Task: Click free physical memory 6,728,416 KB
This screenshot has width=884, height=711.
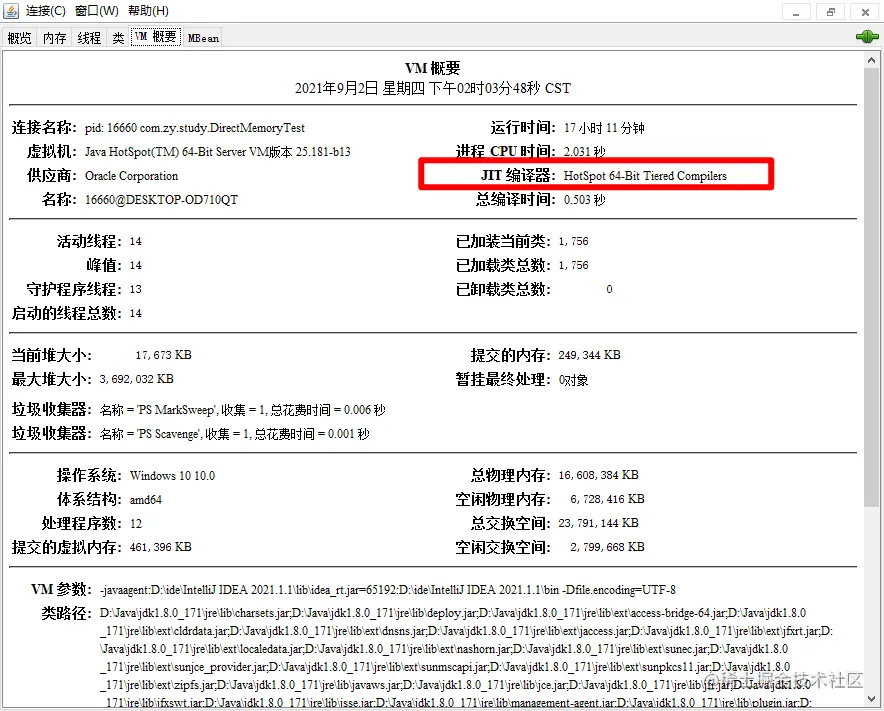Action: point(607,499)
